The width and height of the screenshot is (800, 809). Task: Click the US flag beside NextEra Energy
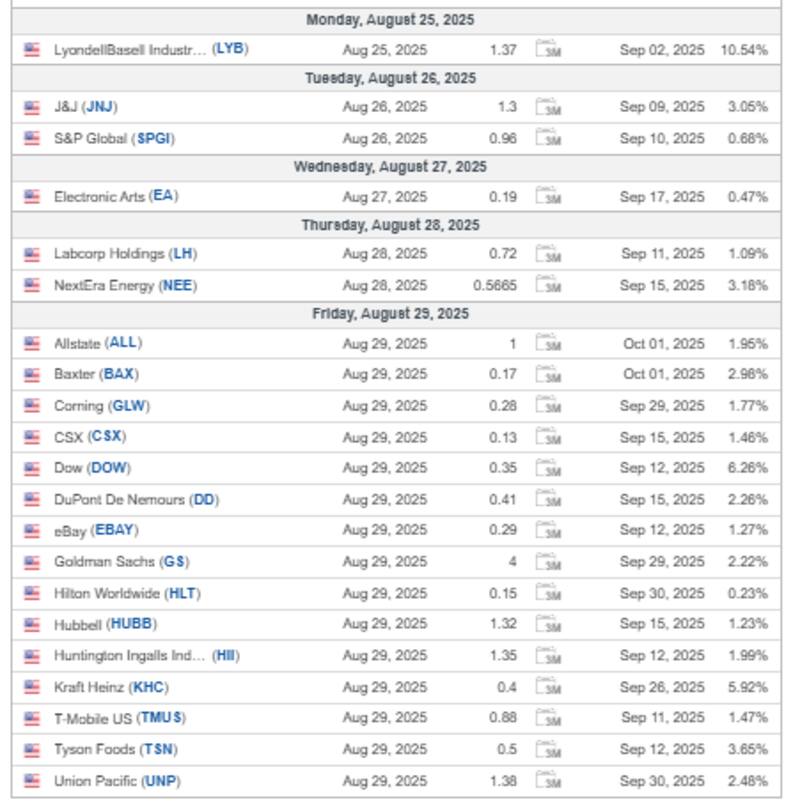(32, 285)
